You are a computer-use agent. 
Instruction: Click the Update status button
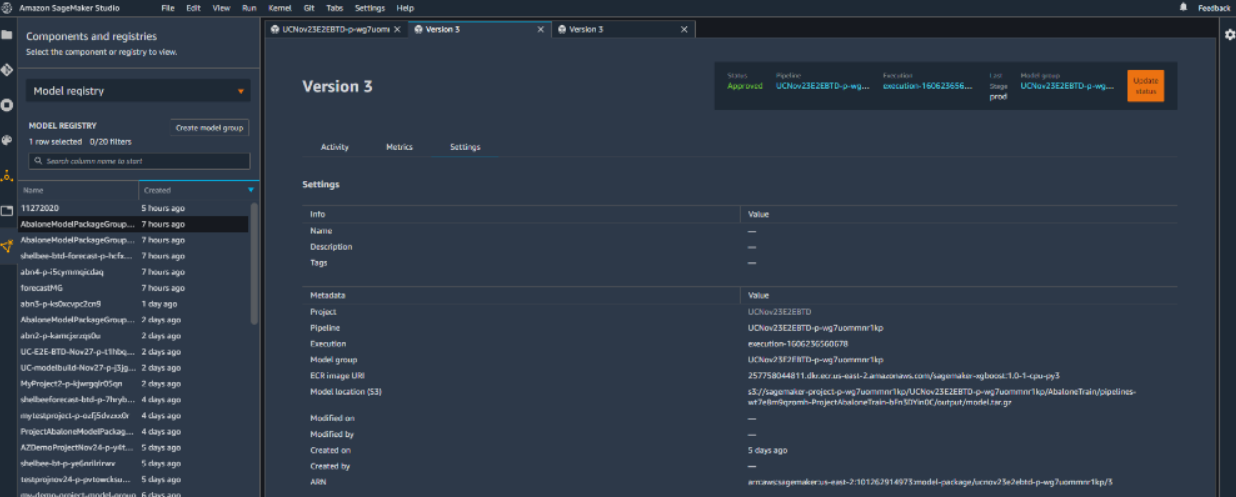(1145, 86)
